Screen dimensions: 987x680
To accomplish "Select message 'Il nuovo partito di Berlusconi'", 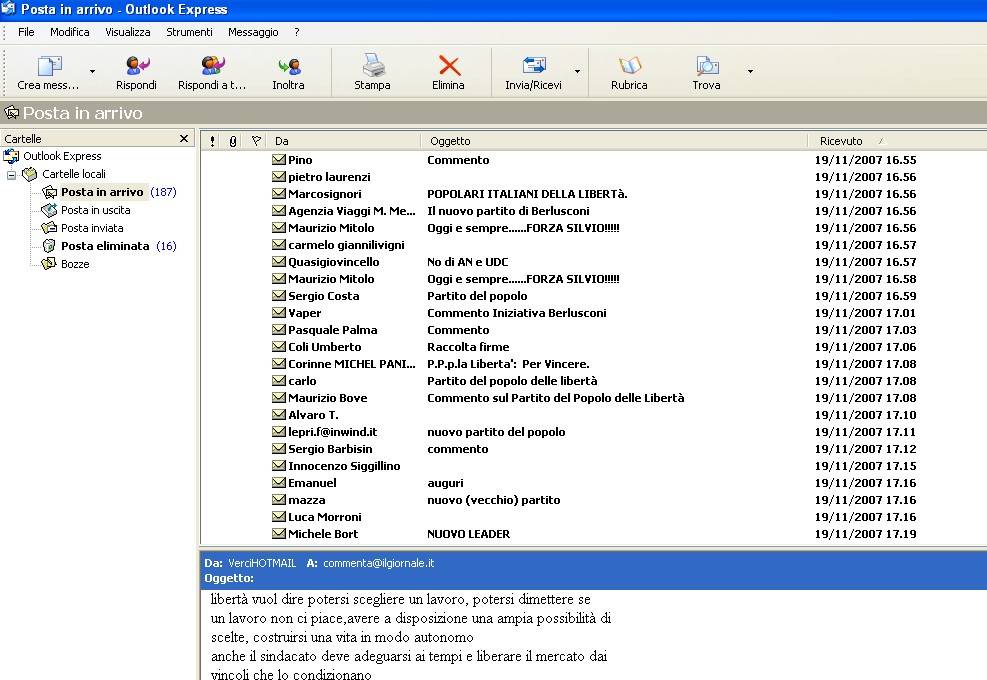I will [x=594, y=211].
